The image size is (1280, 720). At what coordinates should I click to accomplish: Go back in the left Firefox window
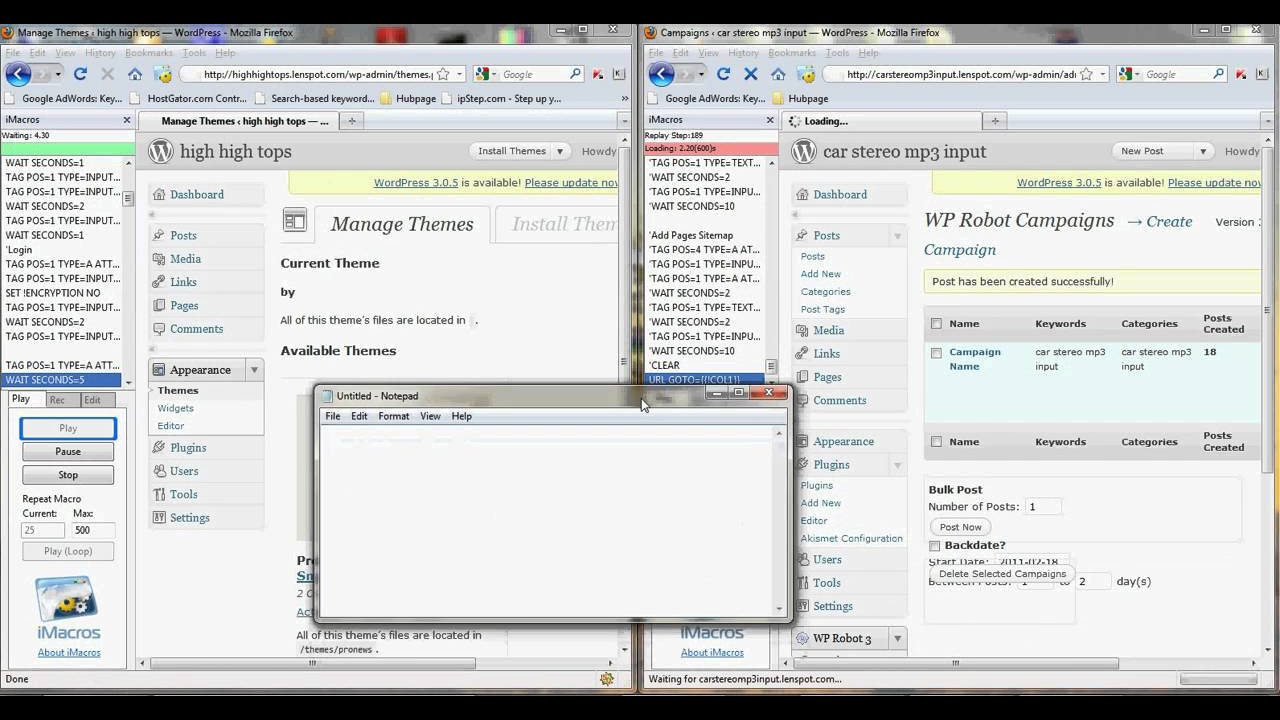pyautogui.click(x=18, y=73)
